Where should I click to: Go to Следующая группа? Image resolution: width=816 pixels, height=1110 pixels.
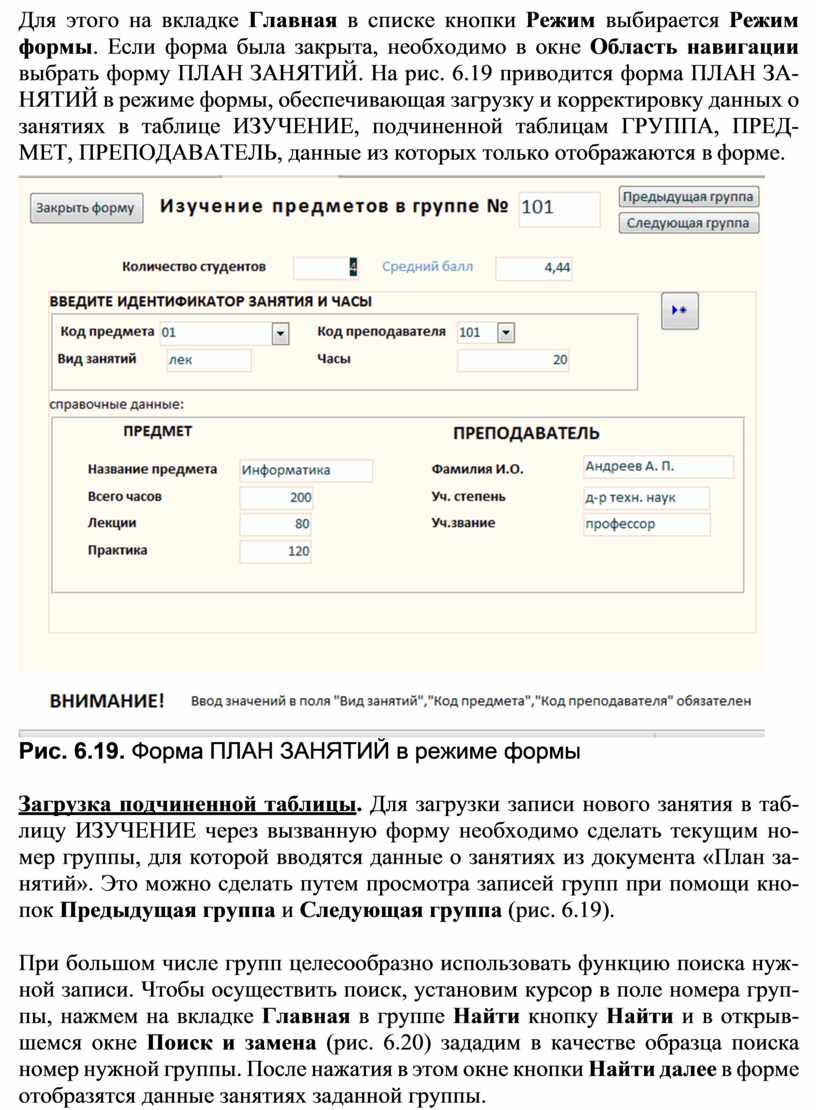(x=688, y=223)
